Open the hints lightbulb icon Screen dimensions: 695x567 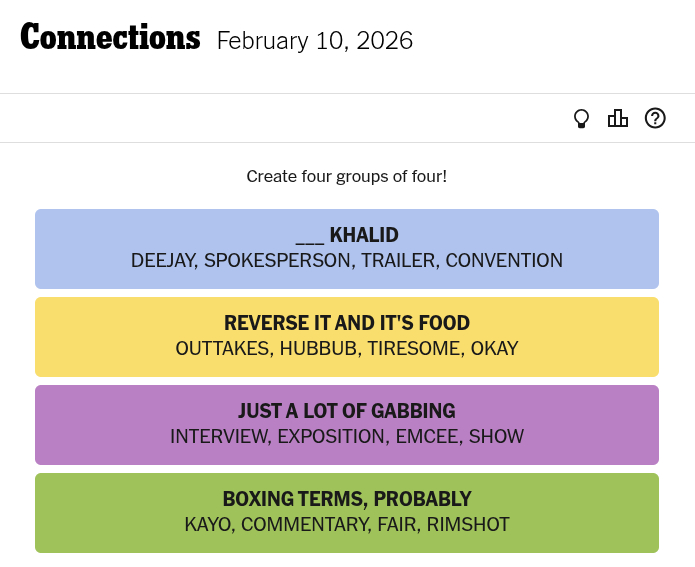pos(581,119)
